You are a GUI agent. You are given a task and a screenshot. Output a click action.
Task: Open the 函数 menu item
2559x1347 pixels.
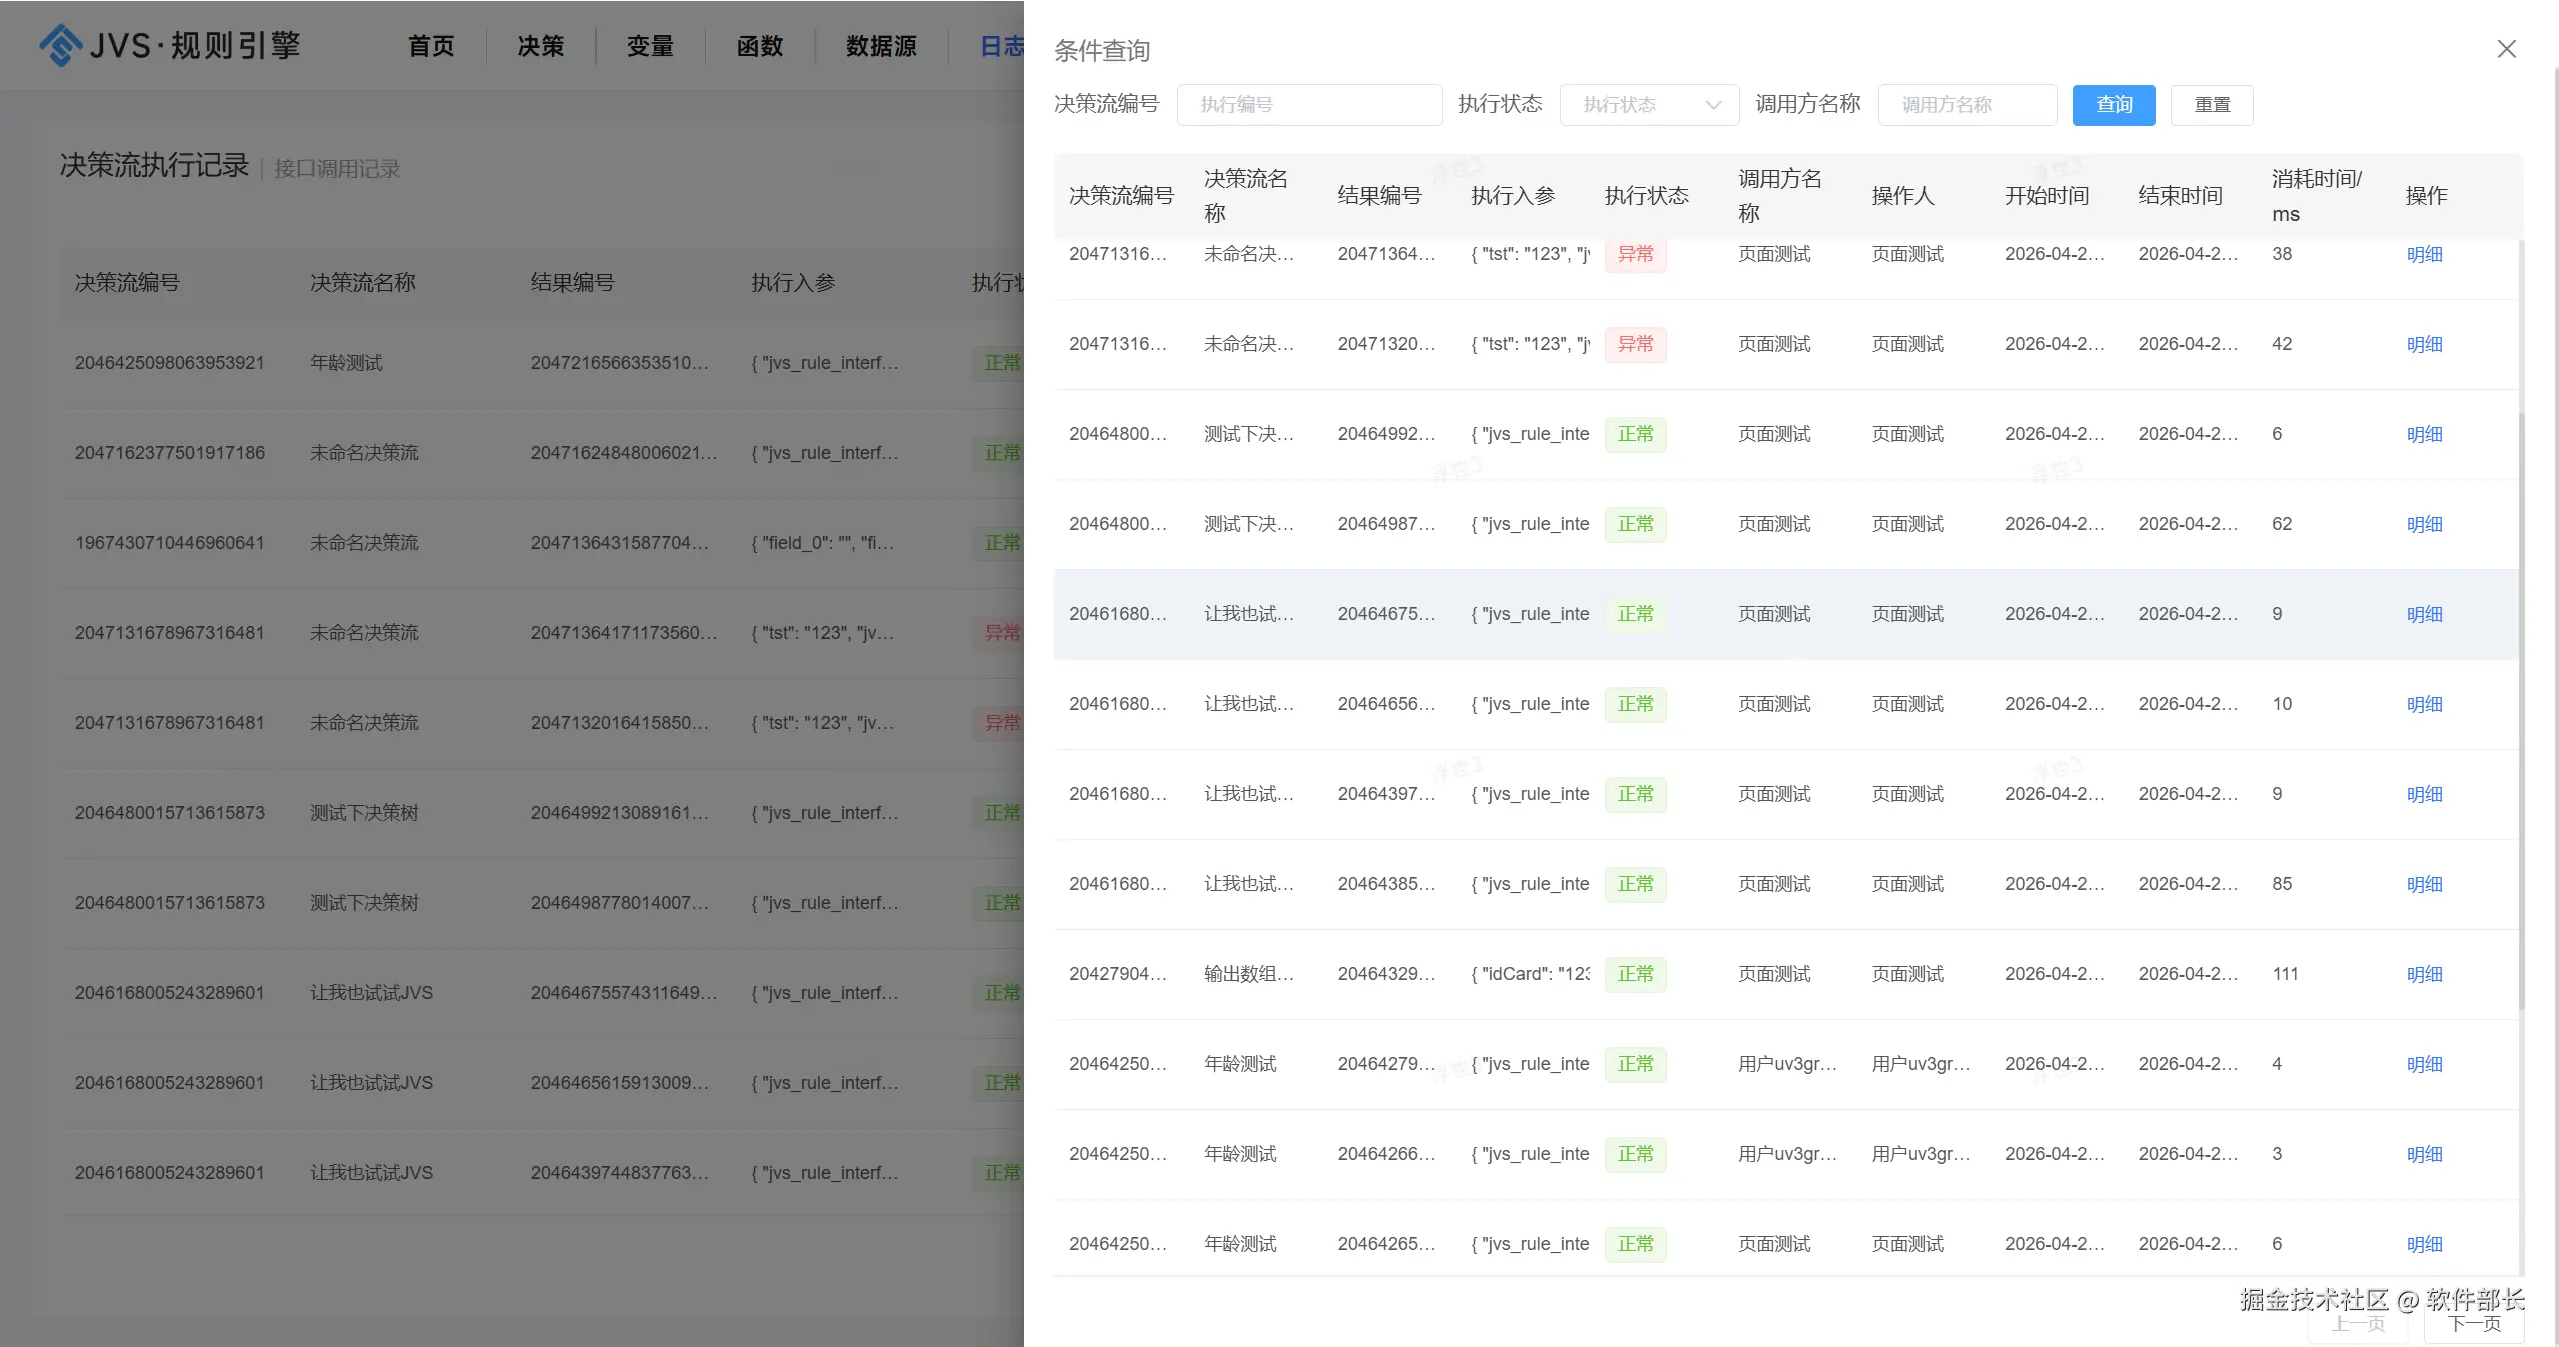[760, 46]
